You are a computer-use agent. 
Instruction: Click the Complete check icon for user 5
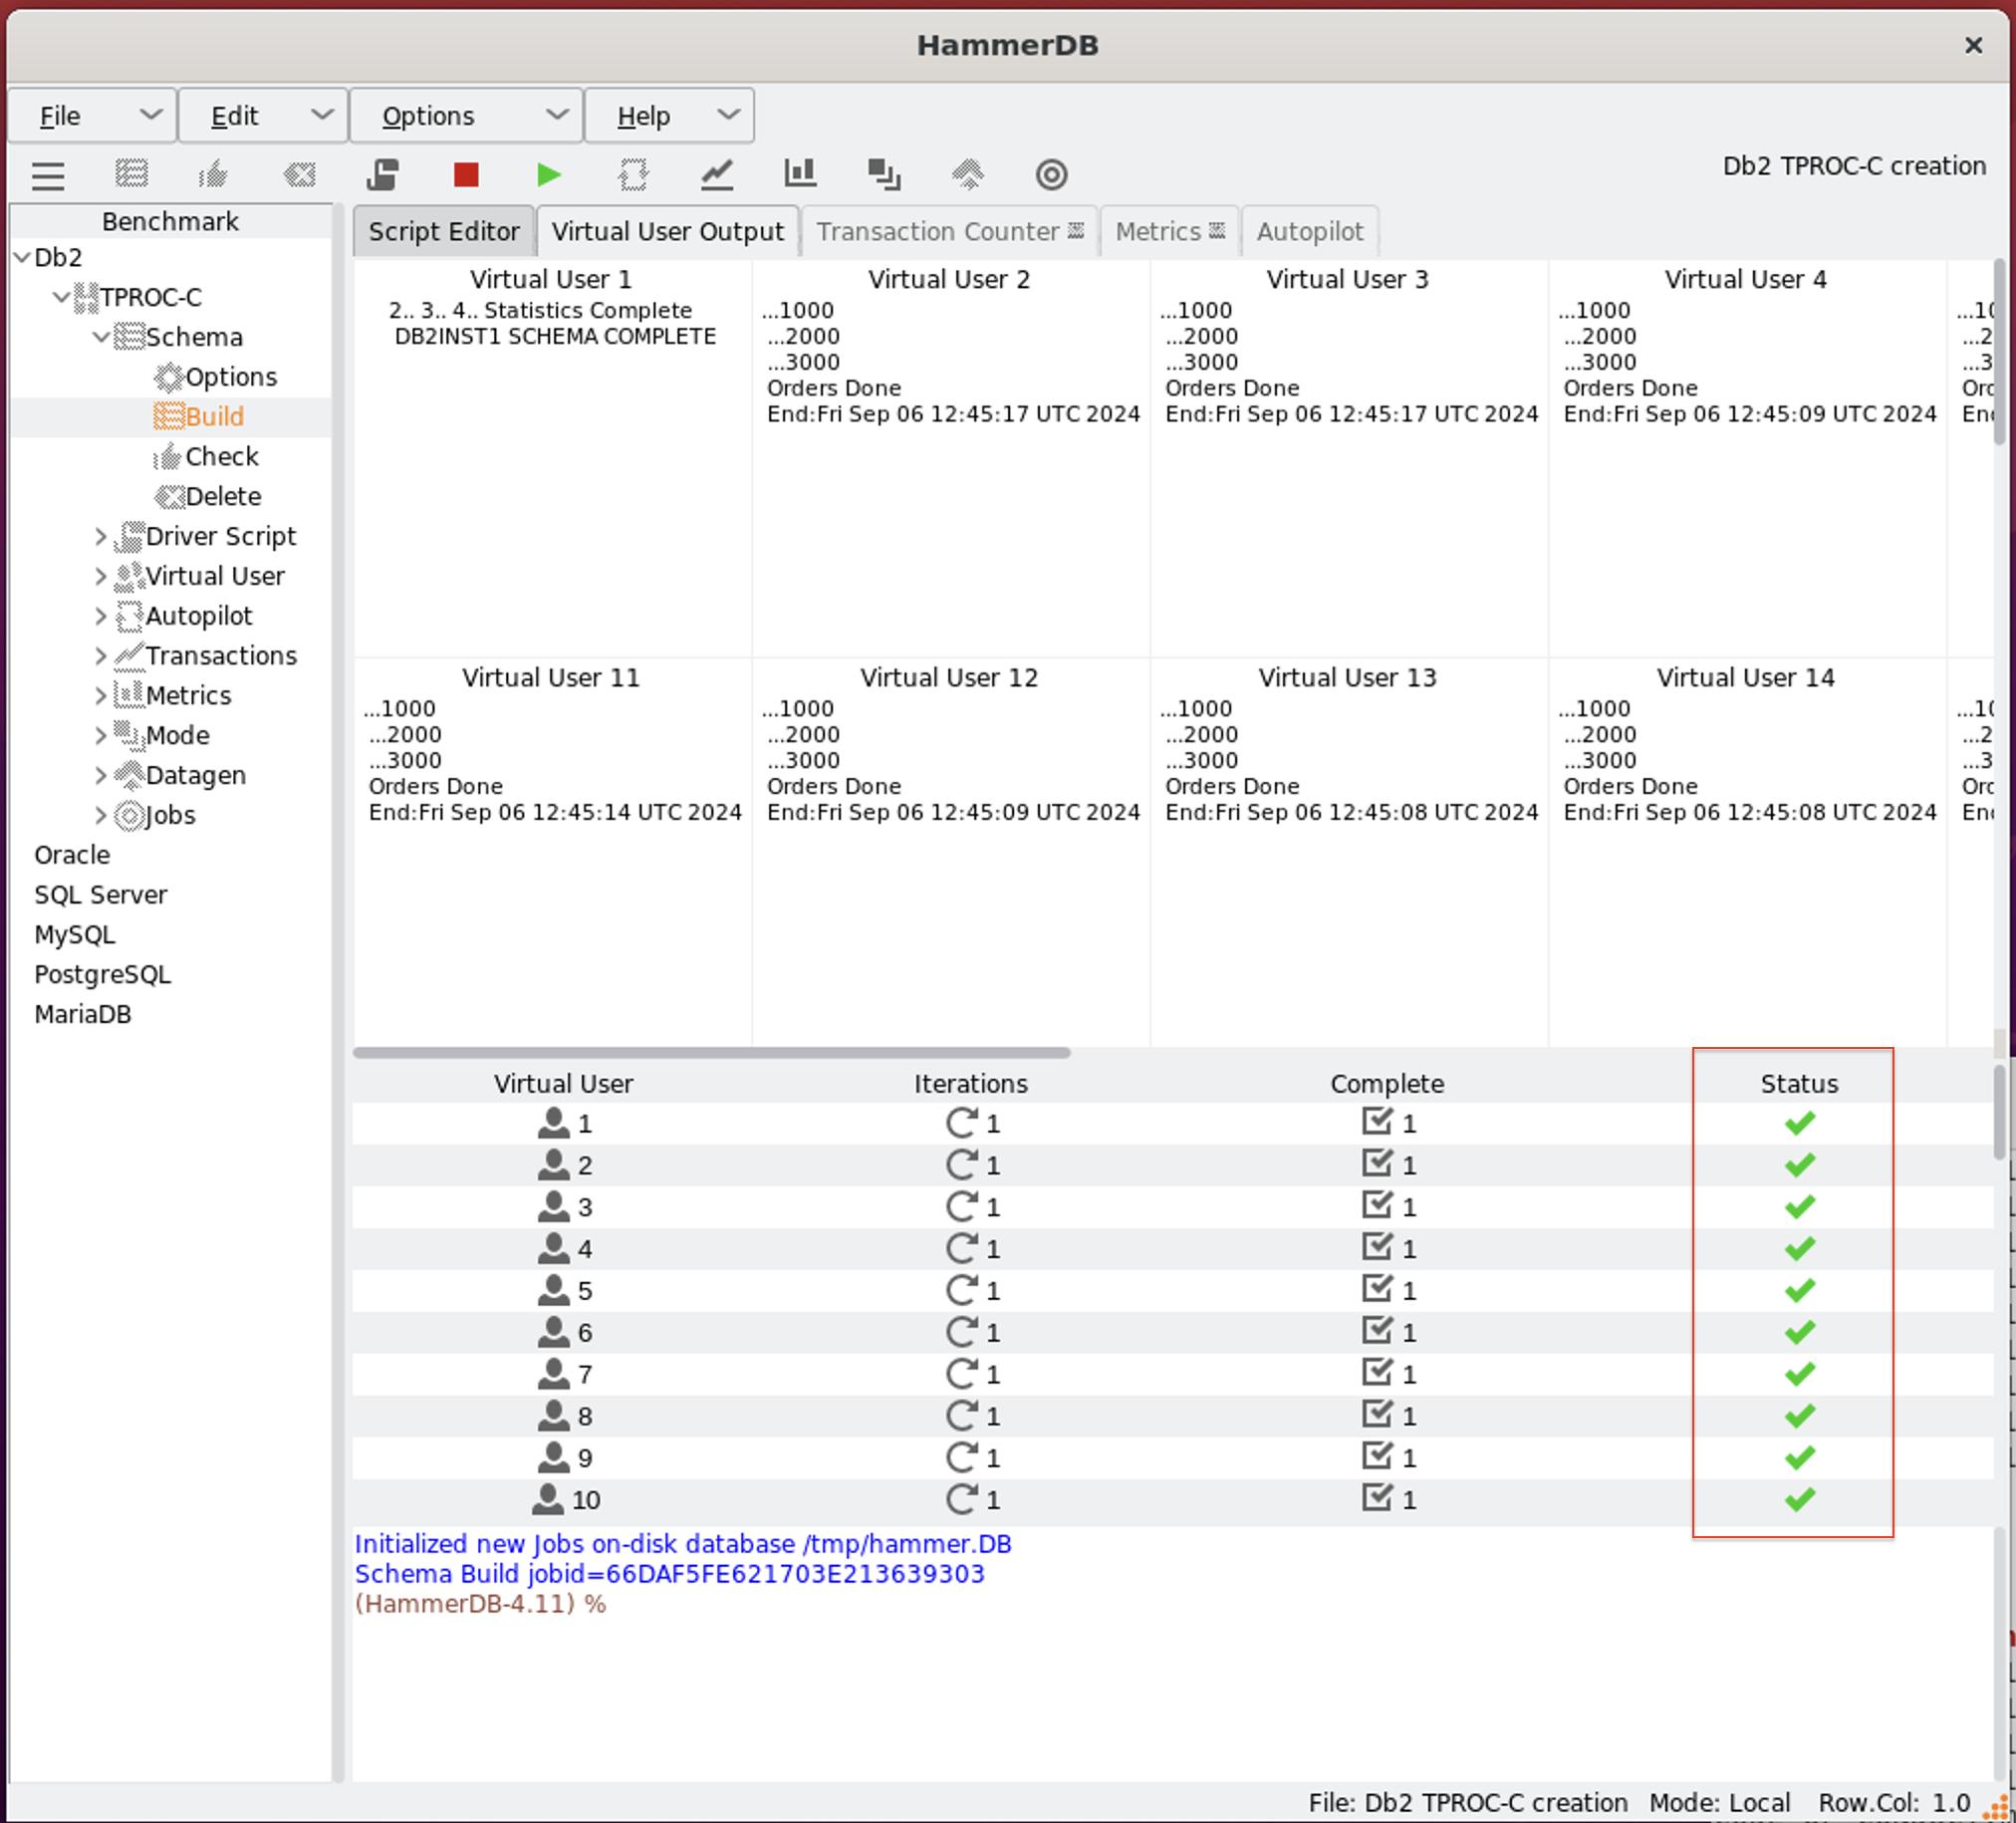[1377, 1289]
